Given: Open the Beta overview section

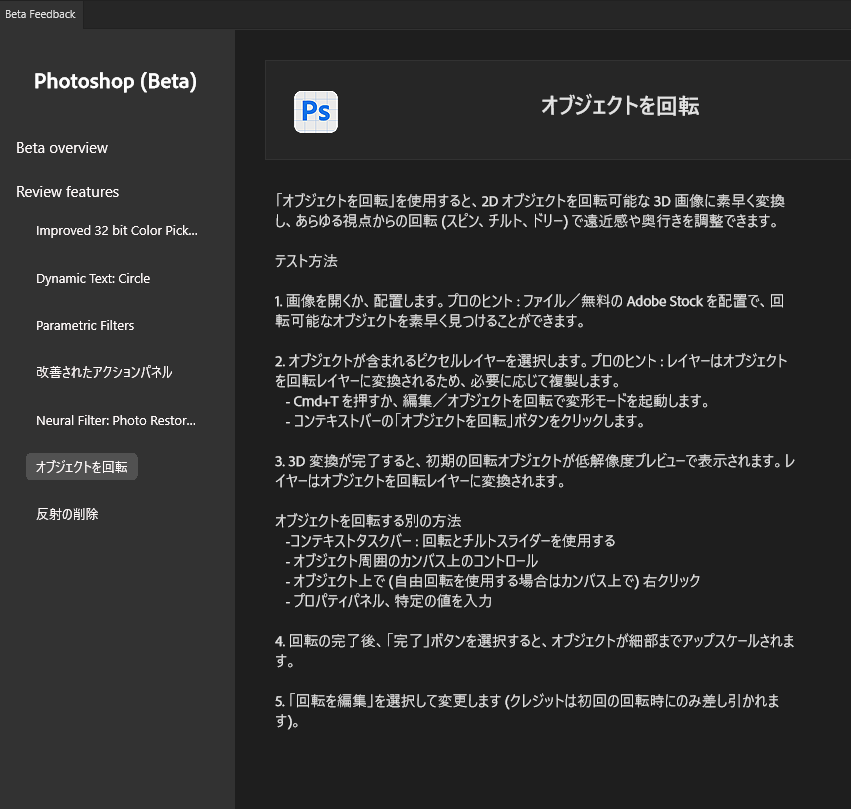Looking at the screenshot, I should [62, 148].
